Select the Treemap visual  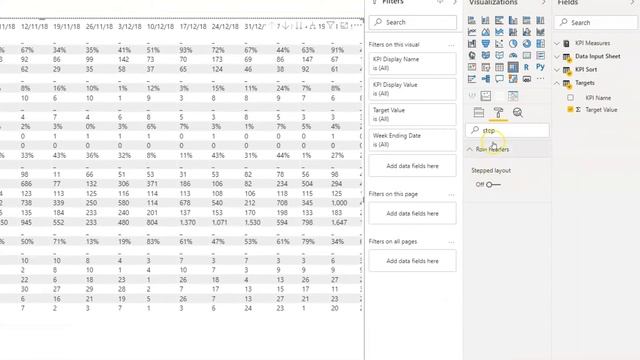tap(540, 44)
